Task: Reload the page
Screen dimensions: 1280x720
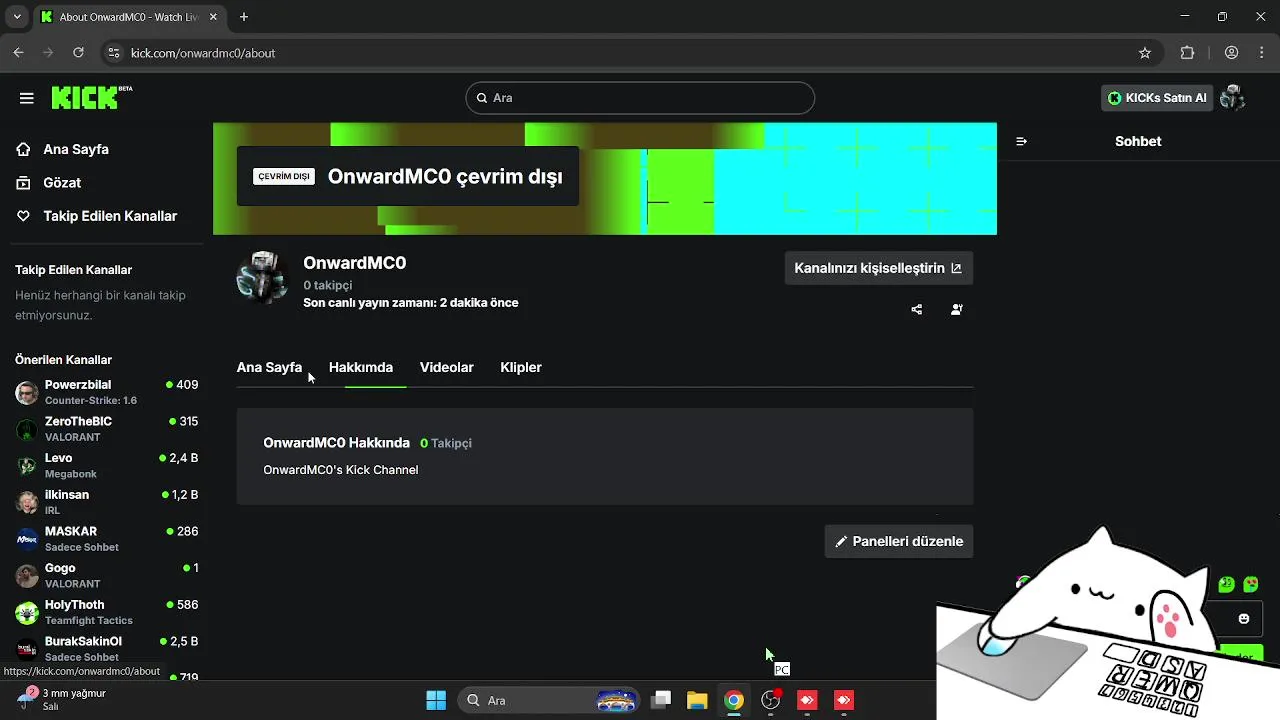Action: click(78, 53)
